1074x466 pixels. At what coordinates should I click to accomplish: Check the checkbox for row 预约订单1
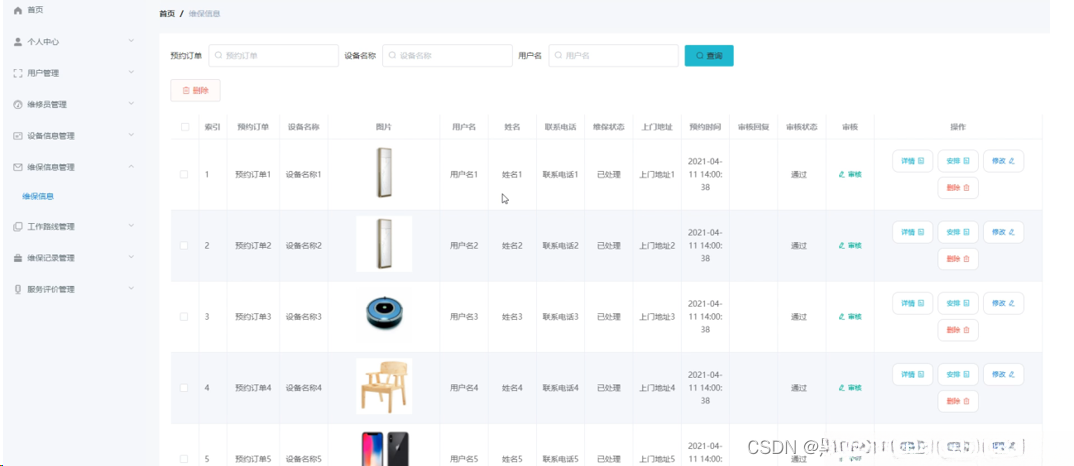pyautogui.click(x=184, y=175)
